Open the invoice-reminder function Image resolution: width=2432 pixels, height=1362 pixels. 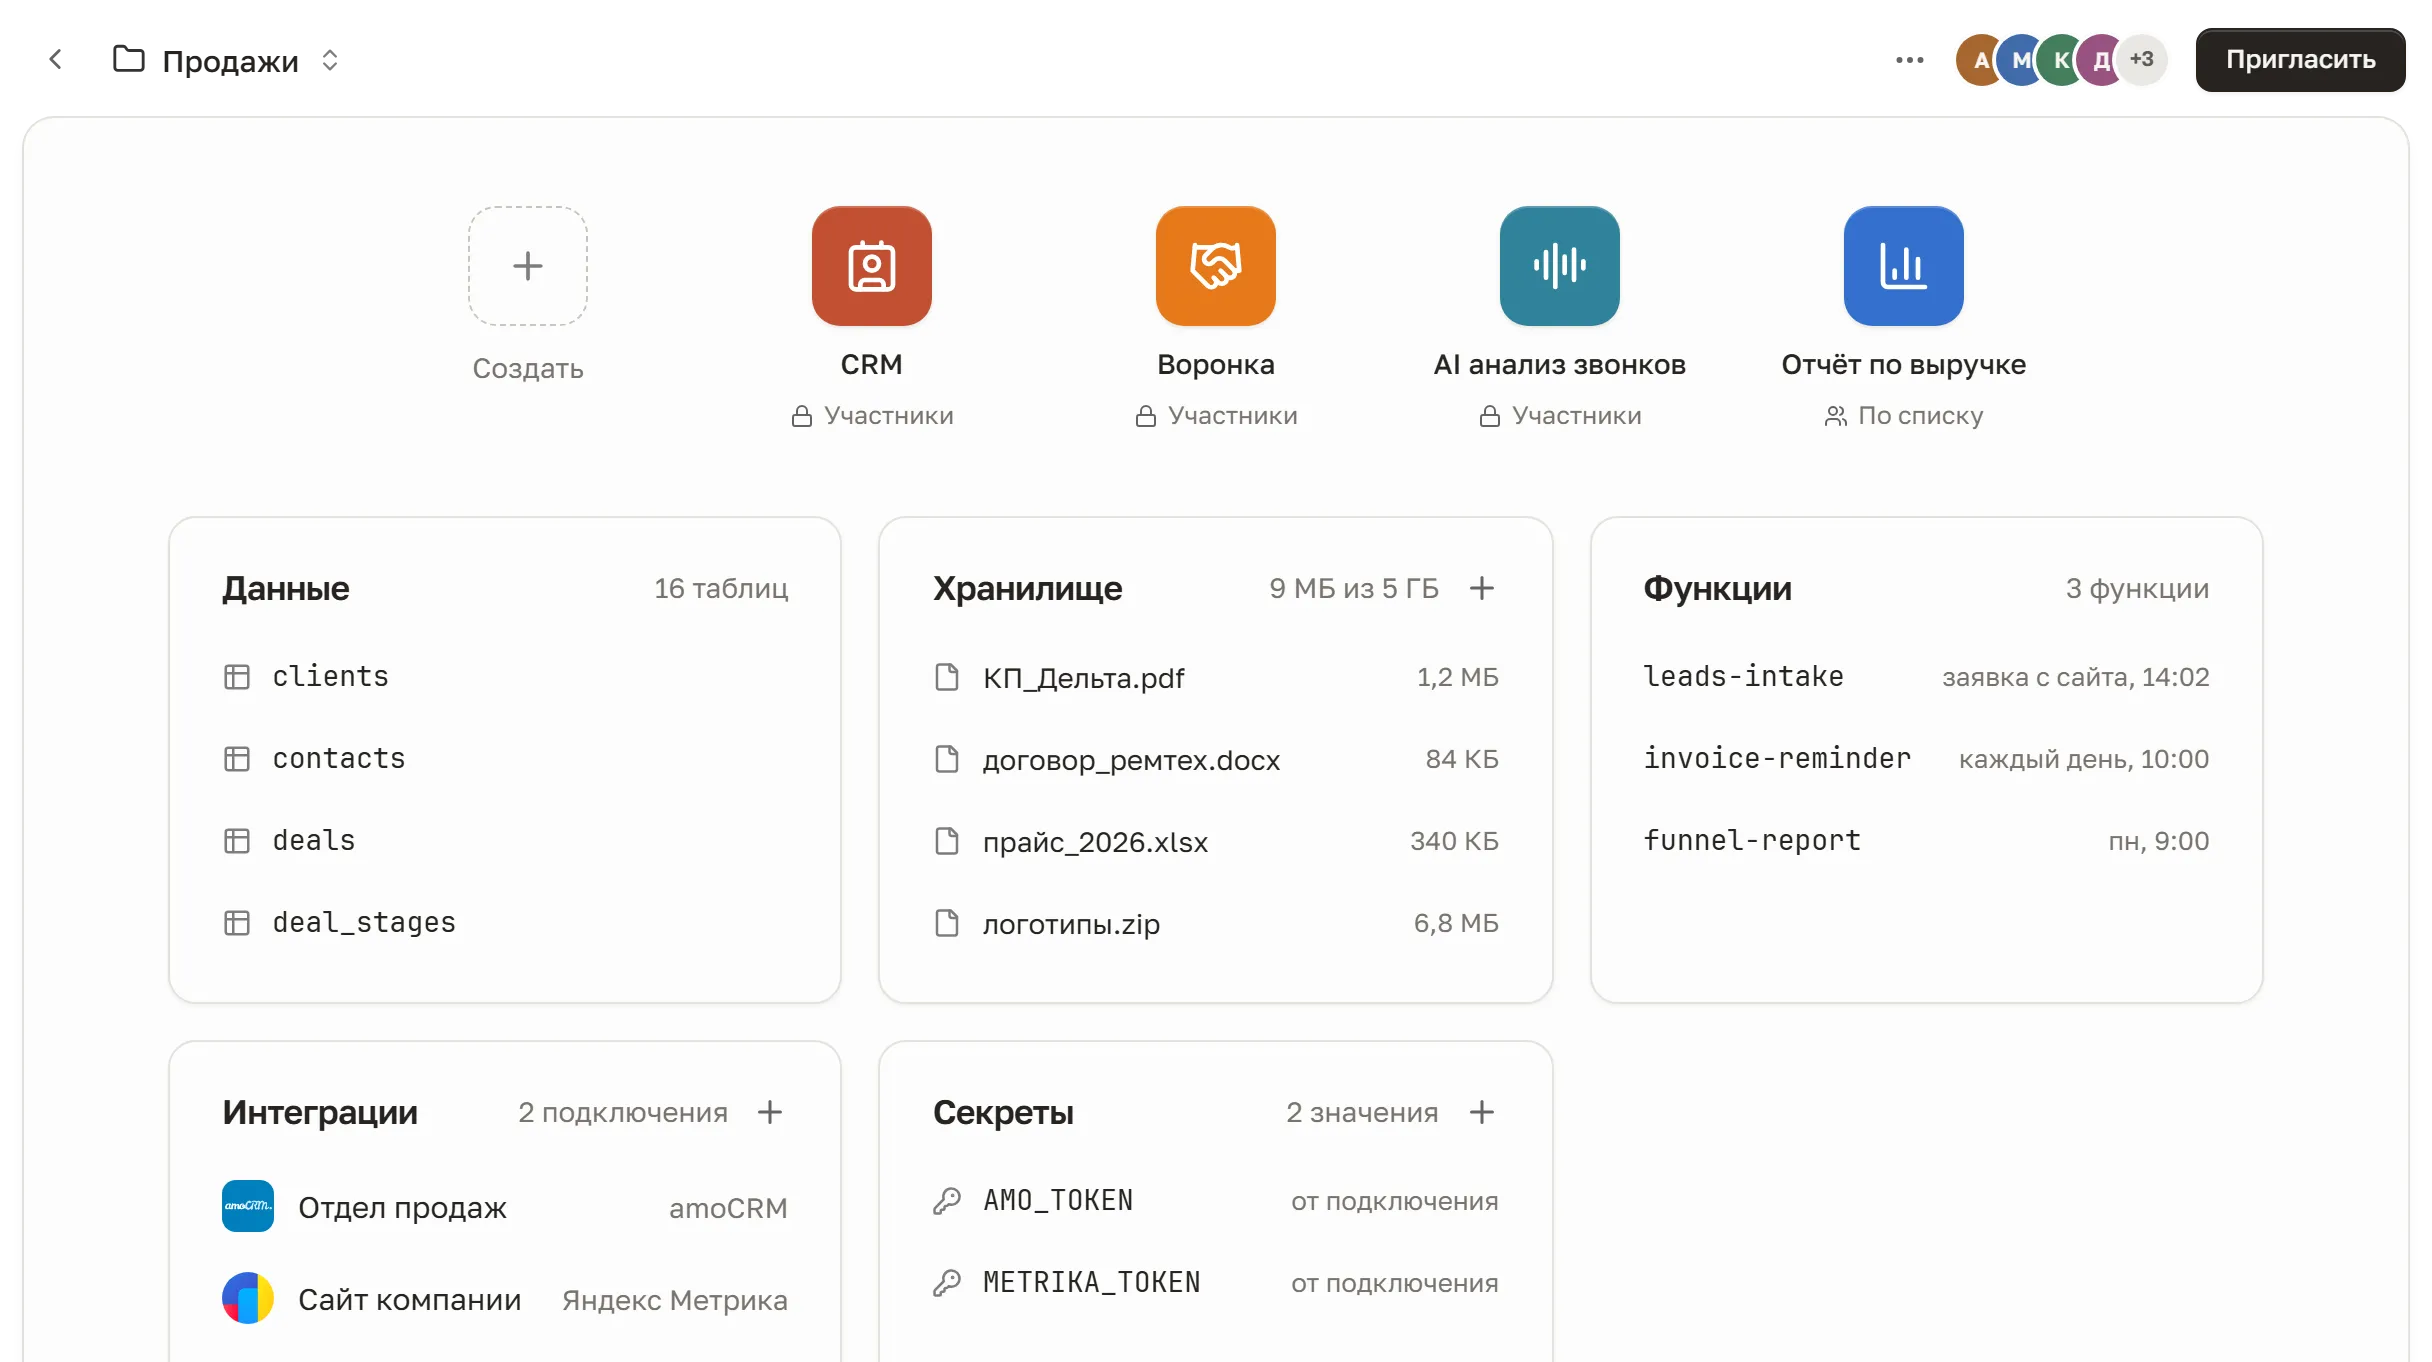(x=1926, y=759)
